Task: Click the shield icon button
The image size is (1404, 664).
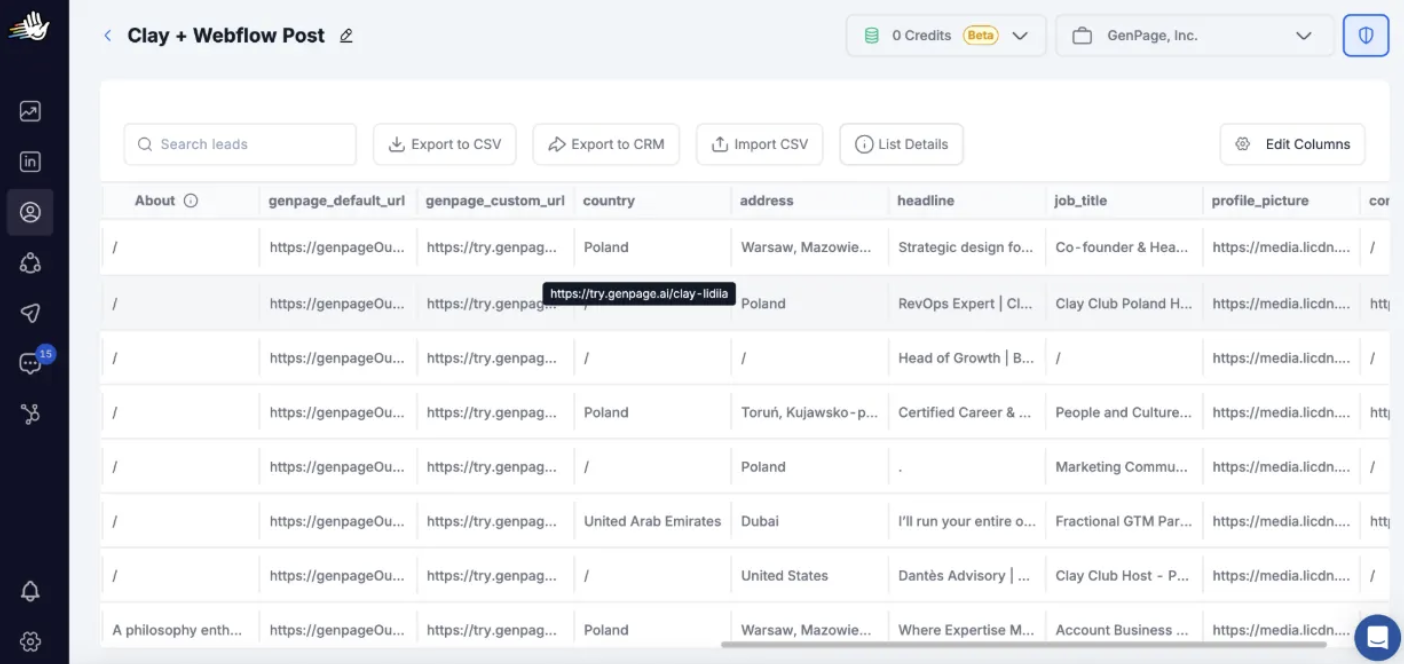Action: (1366, 35)
